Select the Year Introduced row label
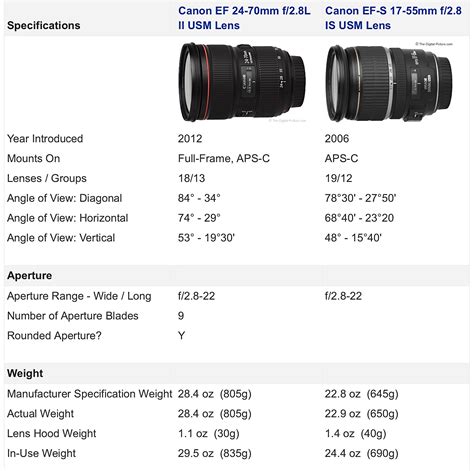This screenshot has height=471, width=474. pos(45,139)
